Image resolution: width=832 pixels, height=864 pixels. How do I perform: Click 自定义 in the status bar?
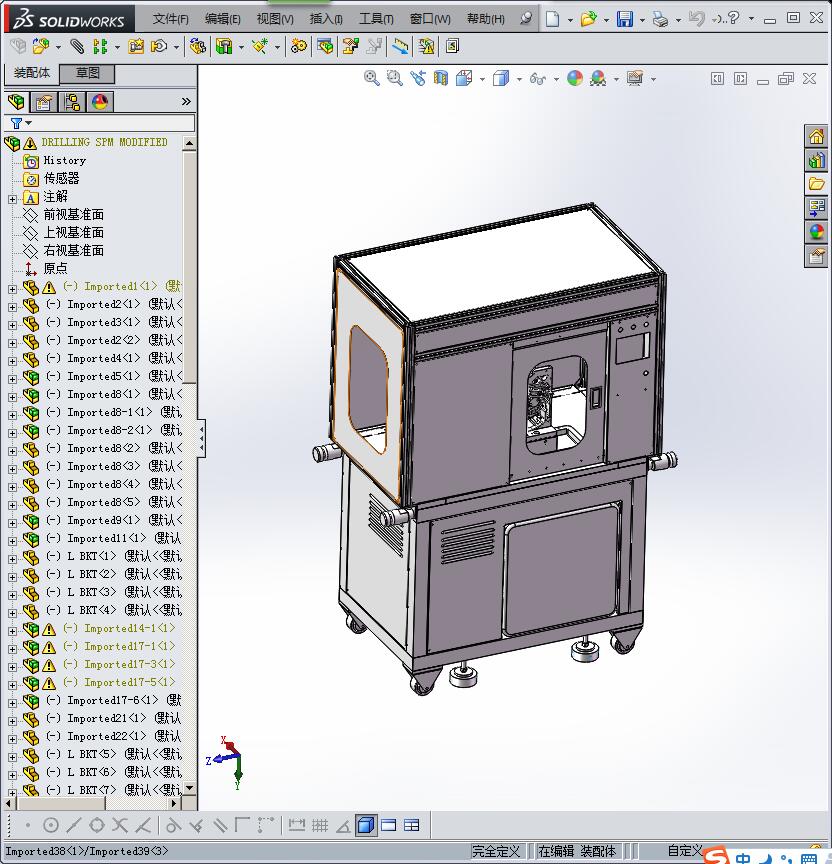tap(685, 851)
